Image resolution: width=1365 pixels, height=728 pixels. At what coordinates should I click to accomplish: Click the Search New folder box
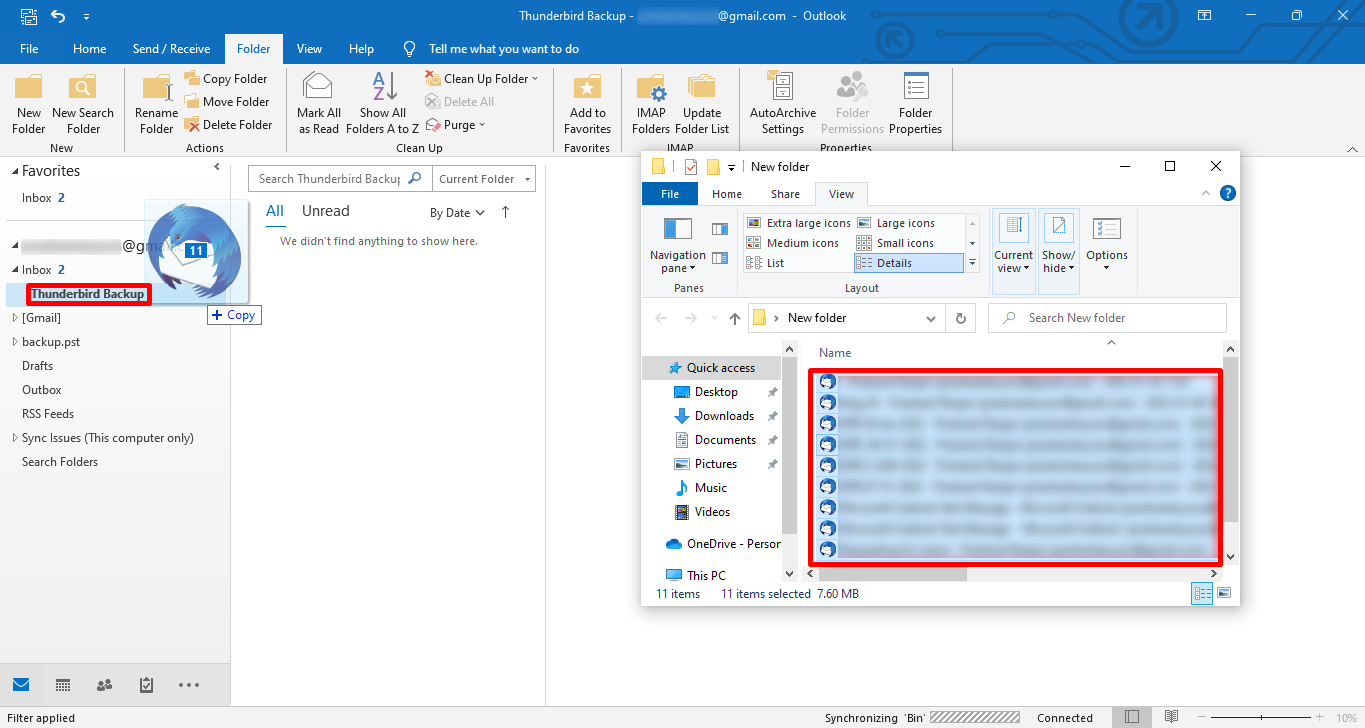pyautogui.click(x=1107, y=318)
